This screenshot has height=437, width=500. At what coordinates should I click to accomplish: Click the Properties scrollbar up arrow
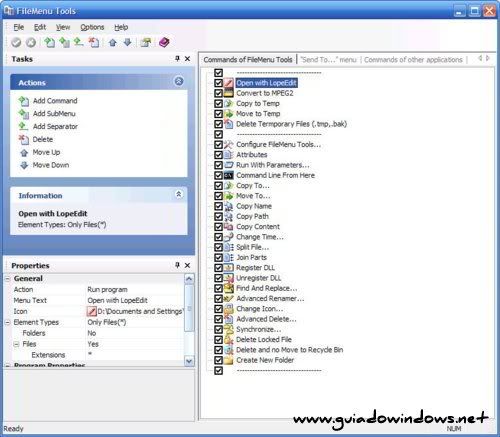coord(189,279)
